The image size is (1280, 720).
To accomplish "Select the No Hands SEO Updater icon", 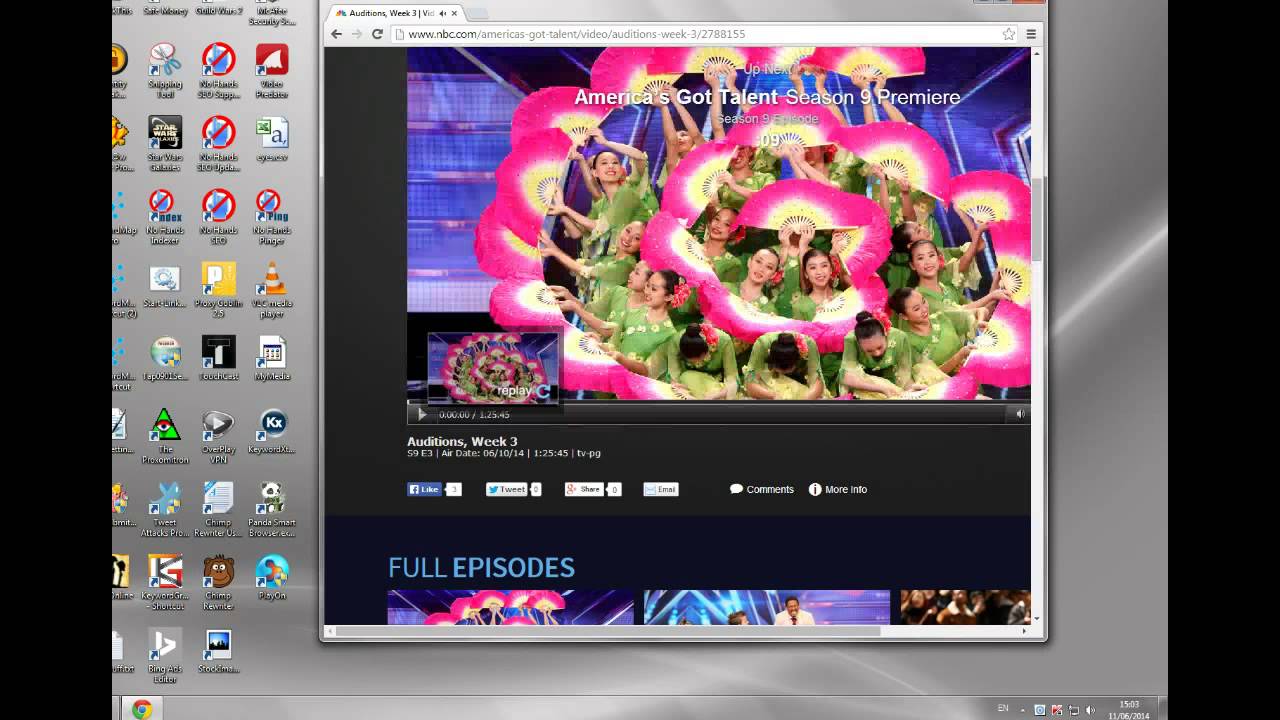I will click(x=218, y=144).
